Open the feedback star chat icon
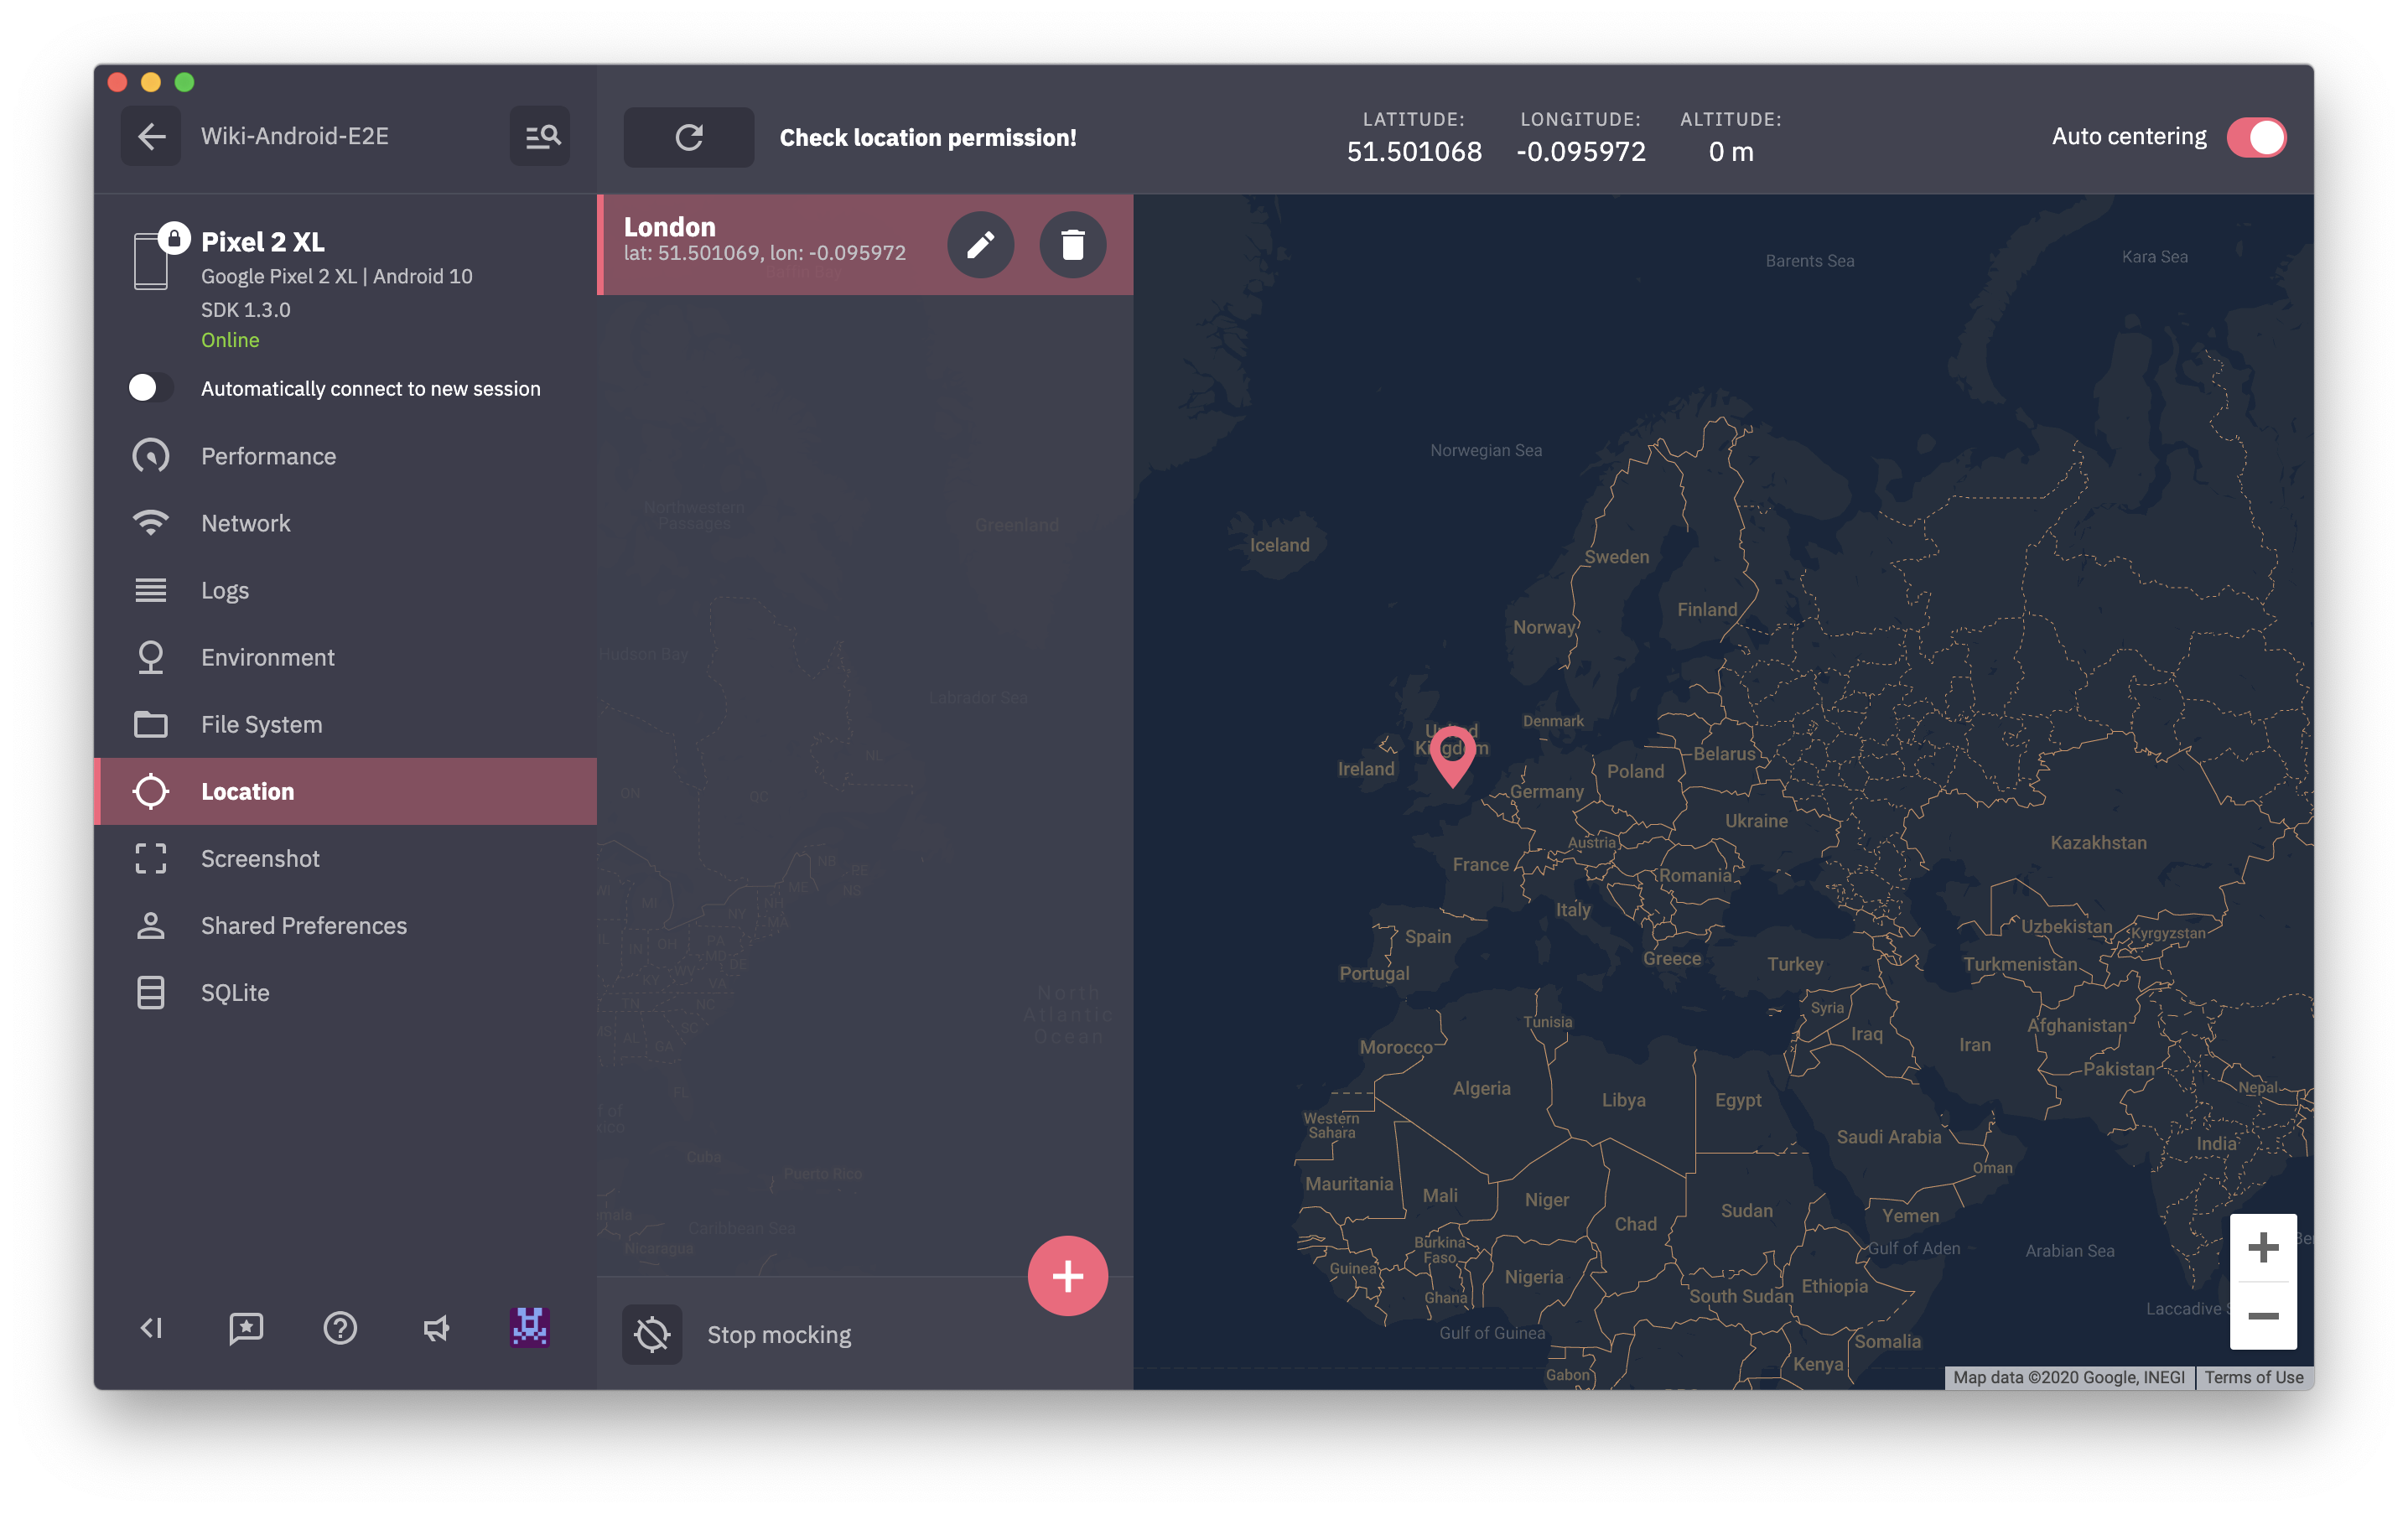 click(246, 1328)
